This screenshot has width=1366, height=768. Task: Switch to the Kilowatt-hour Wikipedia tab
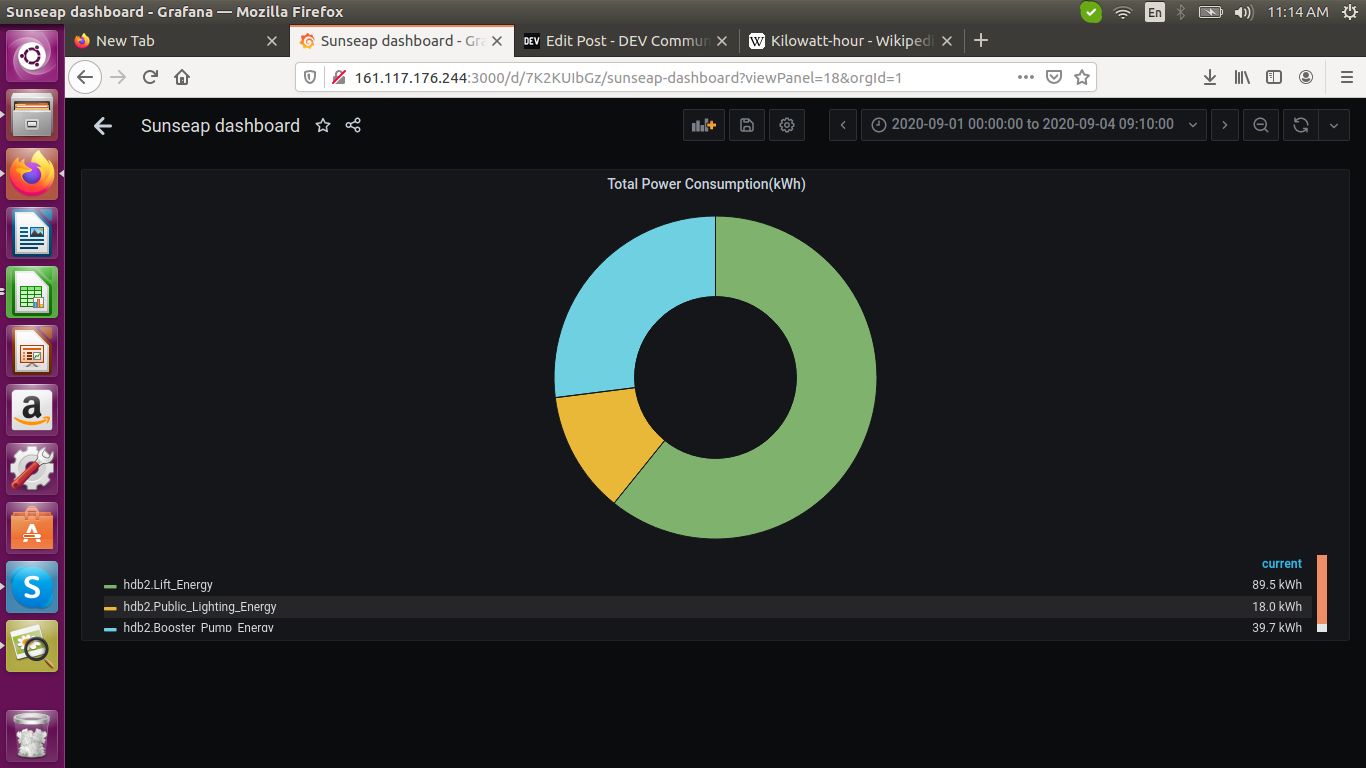click(x=842, y=41)
